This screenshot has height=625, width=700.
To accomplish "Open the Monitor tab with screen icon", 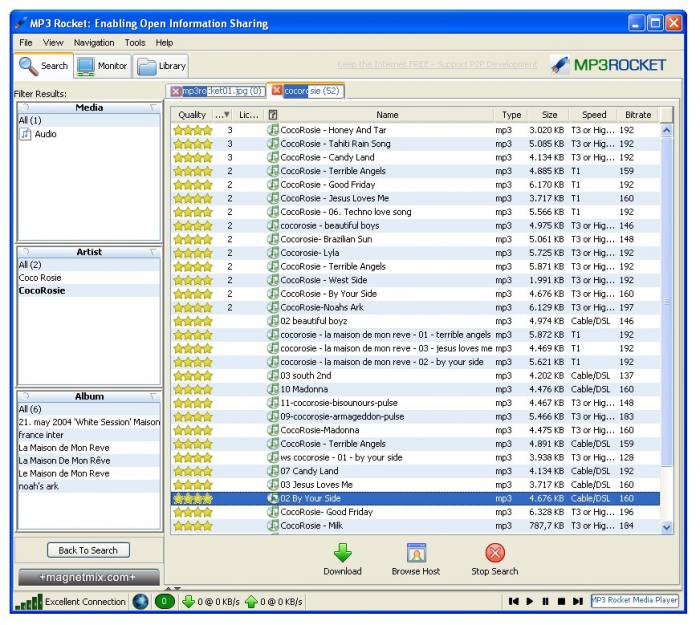I will pos(103,66).
